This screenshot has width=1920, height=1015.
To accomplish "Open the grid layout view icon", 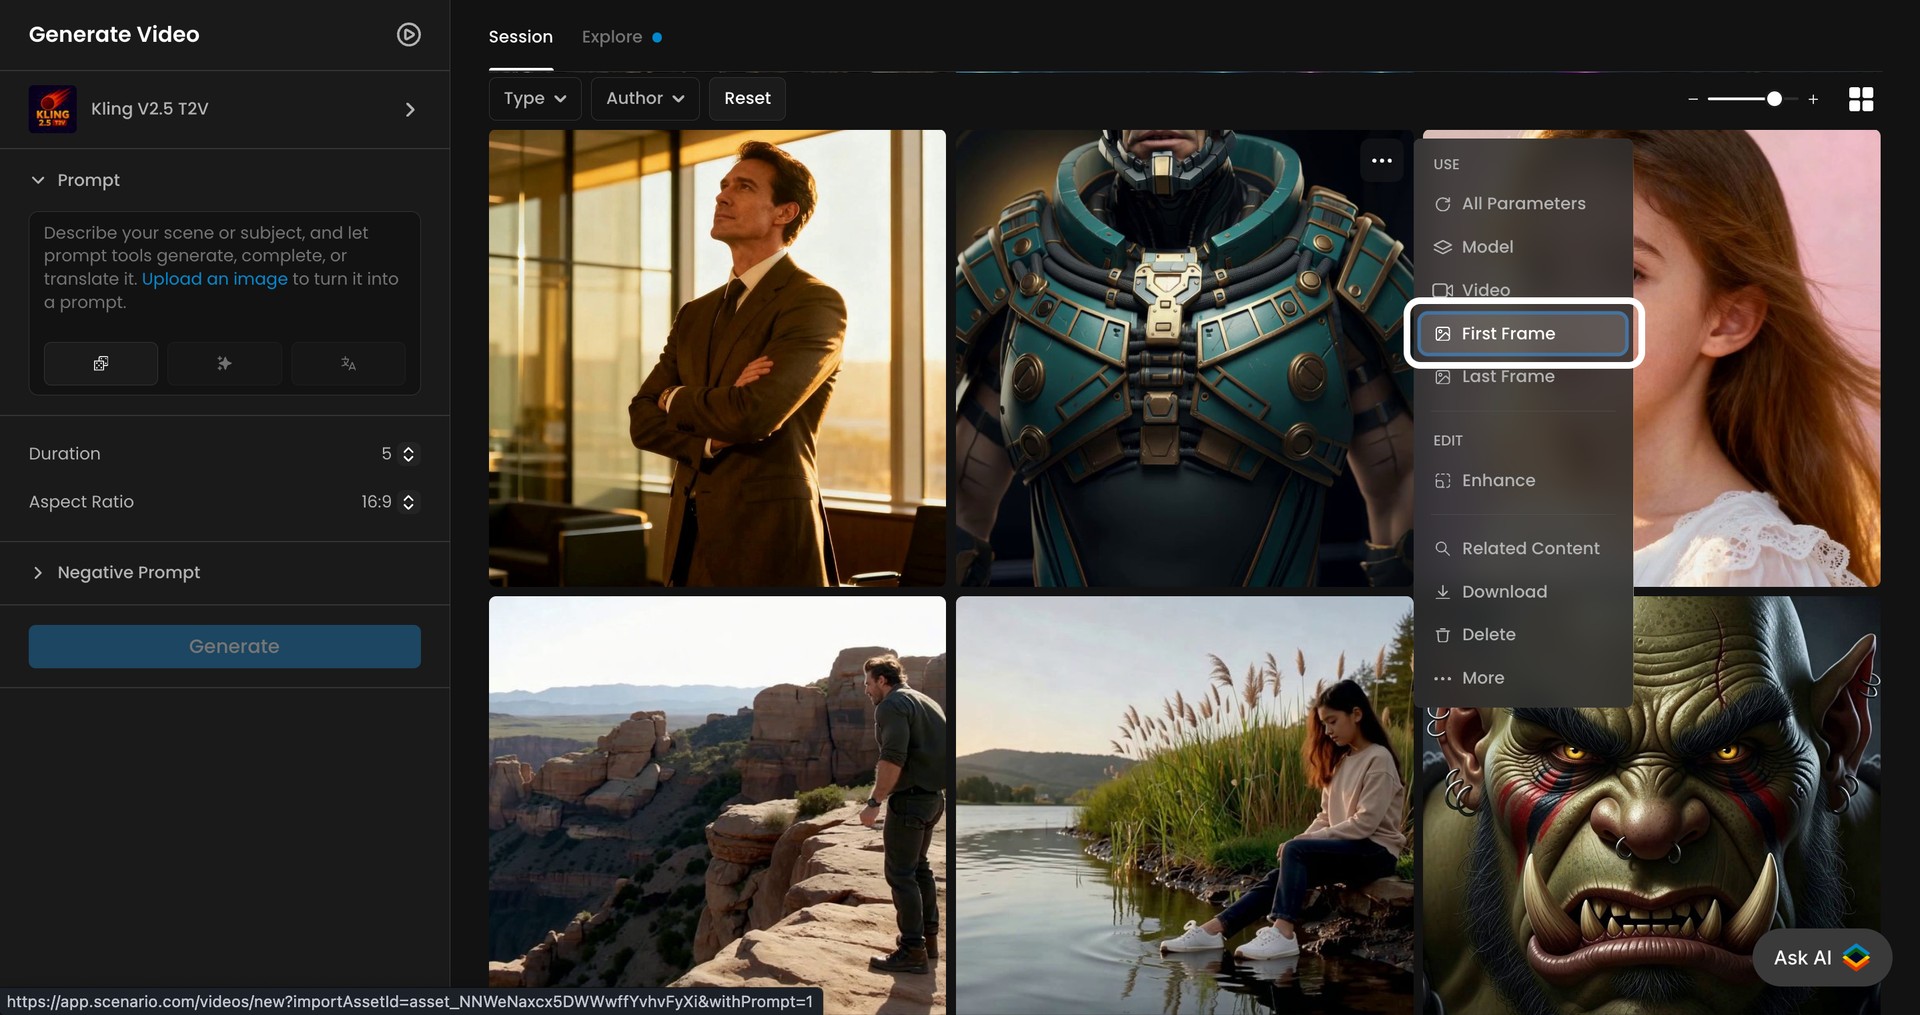I will pyautogui.click(x=1861, y=99).
